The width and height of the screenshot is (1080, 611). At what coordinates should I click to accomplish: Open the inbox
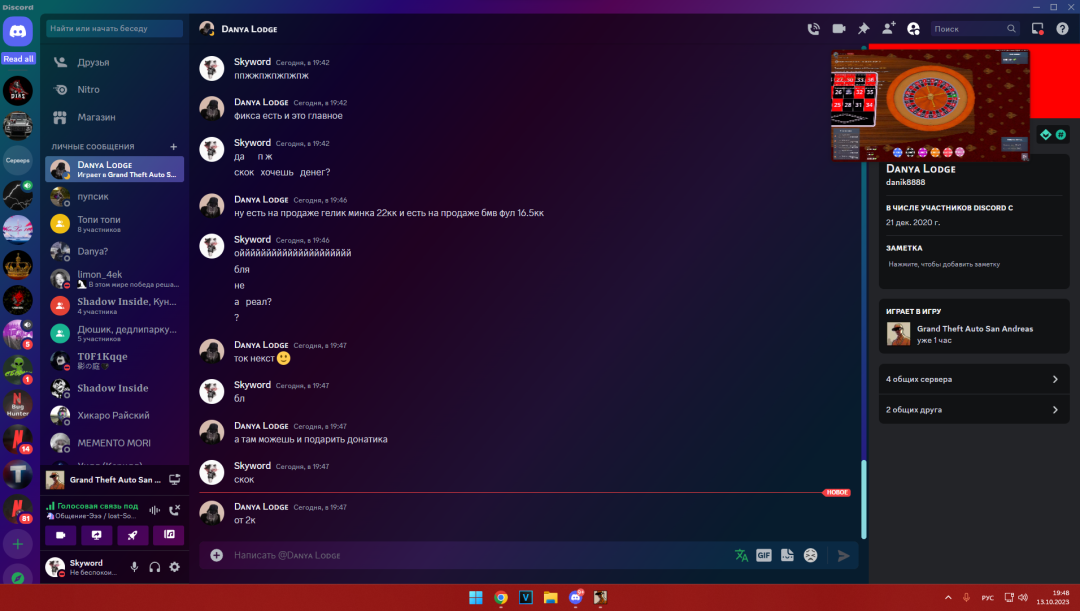(x=1037, y=29)
